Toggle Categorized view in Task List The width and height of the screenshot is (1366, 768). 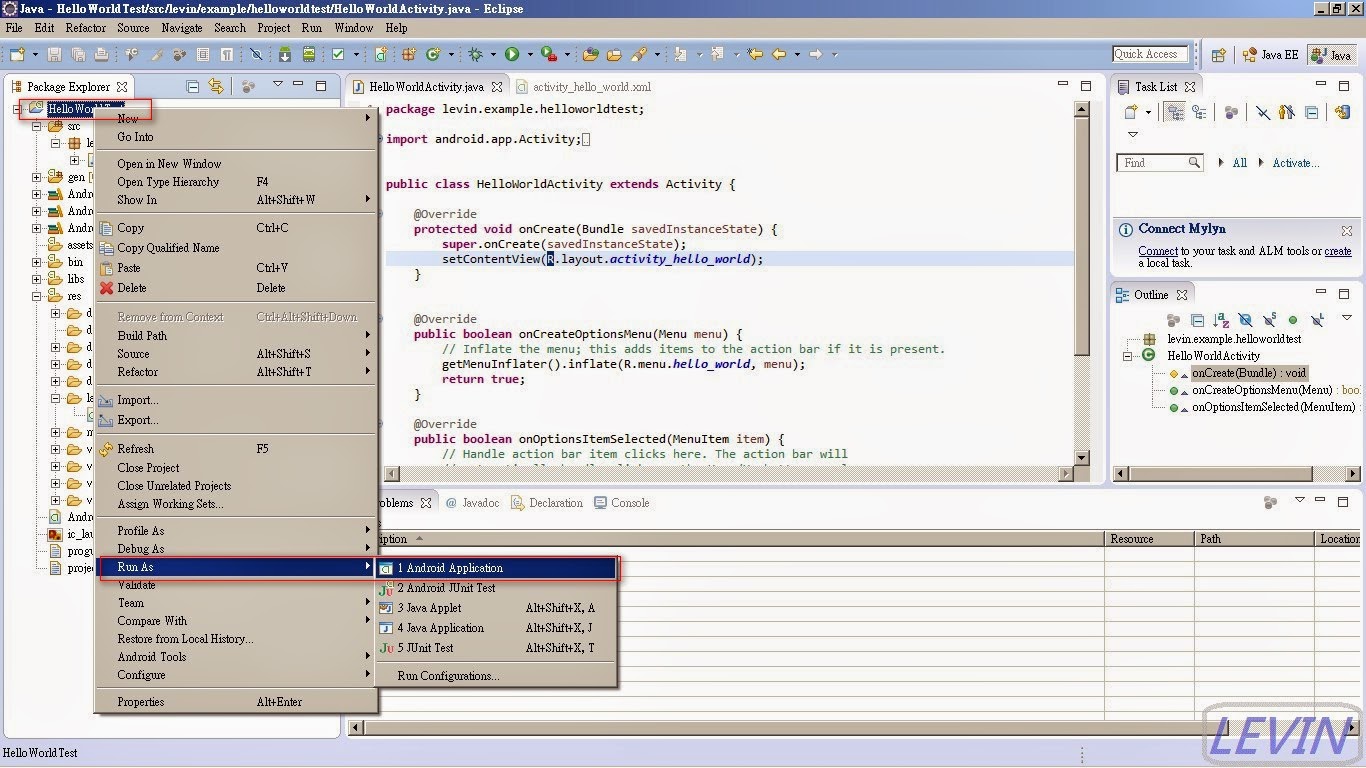tap(1175, 113)
